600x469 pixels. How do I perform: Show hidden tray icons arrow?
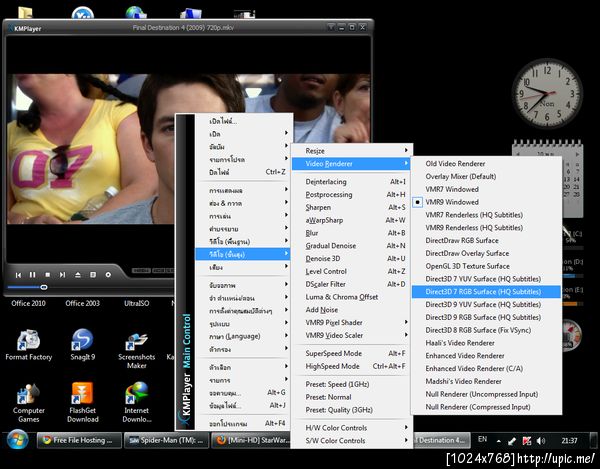(499, 441)
